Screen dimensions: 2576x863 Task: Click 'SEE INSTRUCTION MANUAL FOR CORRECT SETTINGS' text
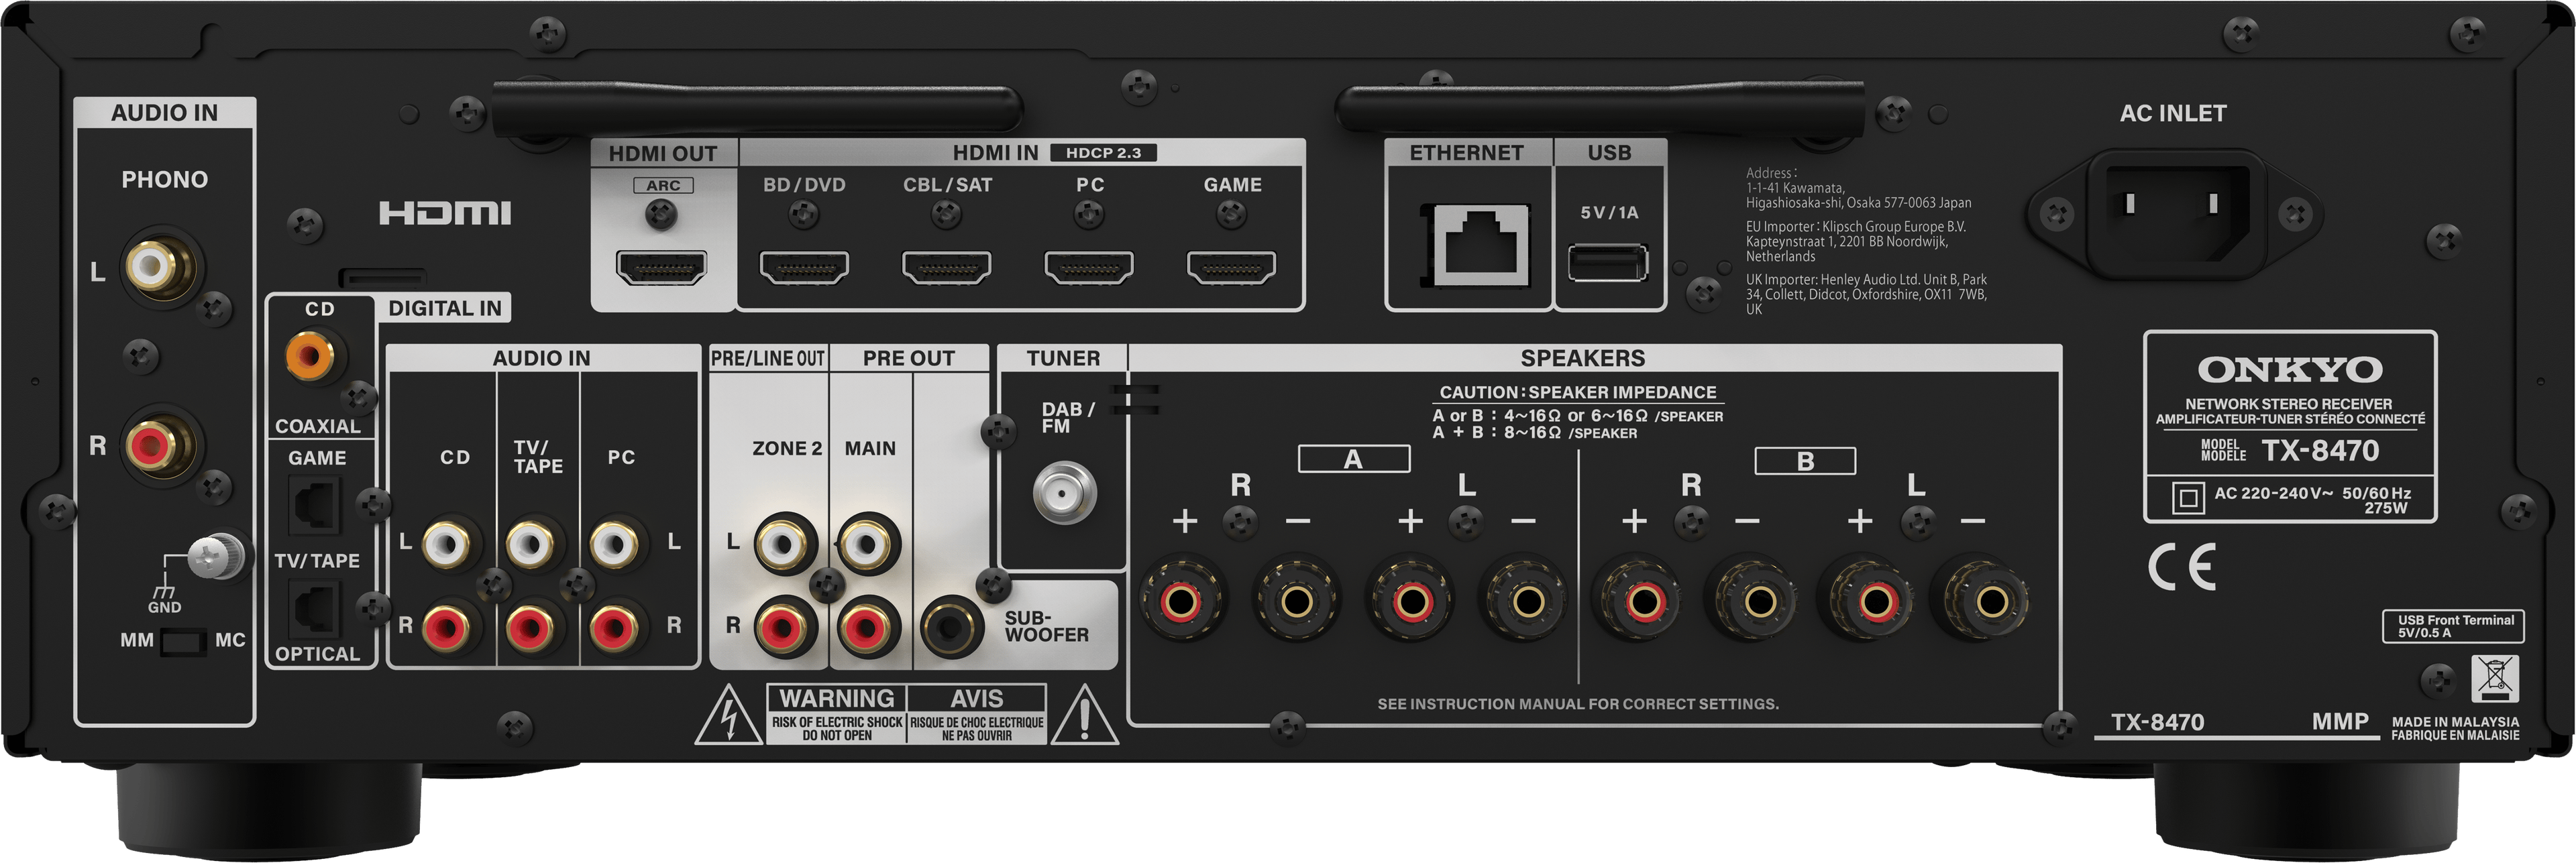[x=1577, y=704]
